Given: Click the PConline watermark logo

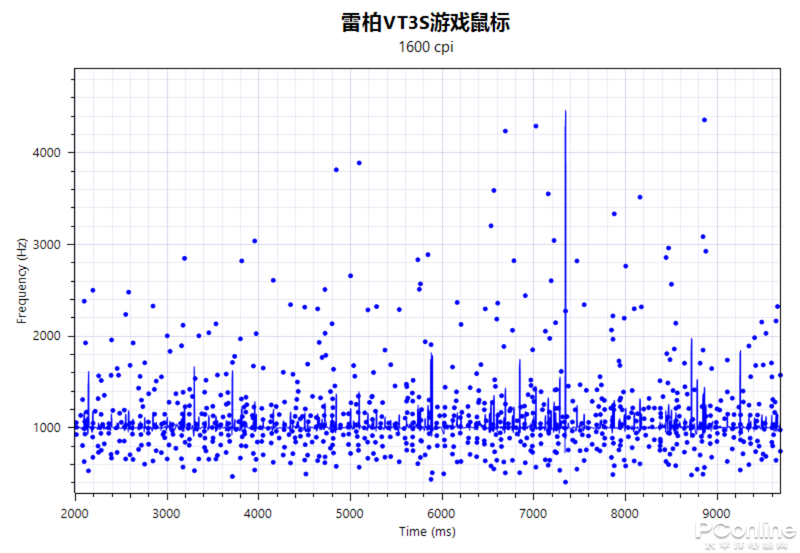Looking at the screenshot, I should tap(746, 535).
